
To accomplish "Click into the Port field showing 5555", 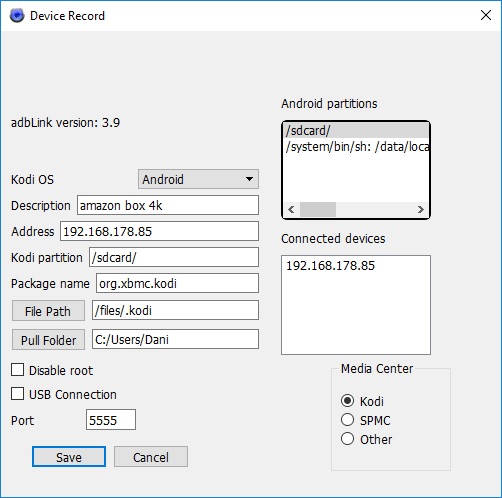I will pyautogui.click(x=111, y=420).
